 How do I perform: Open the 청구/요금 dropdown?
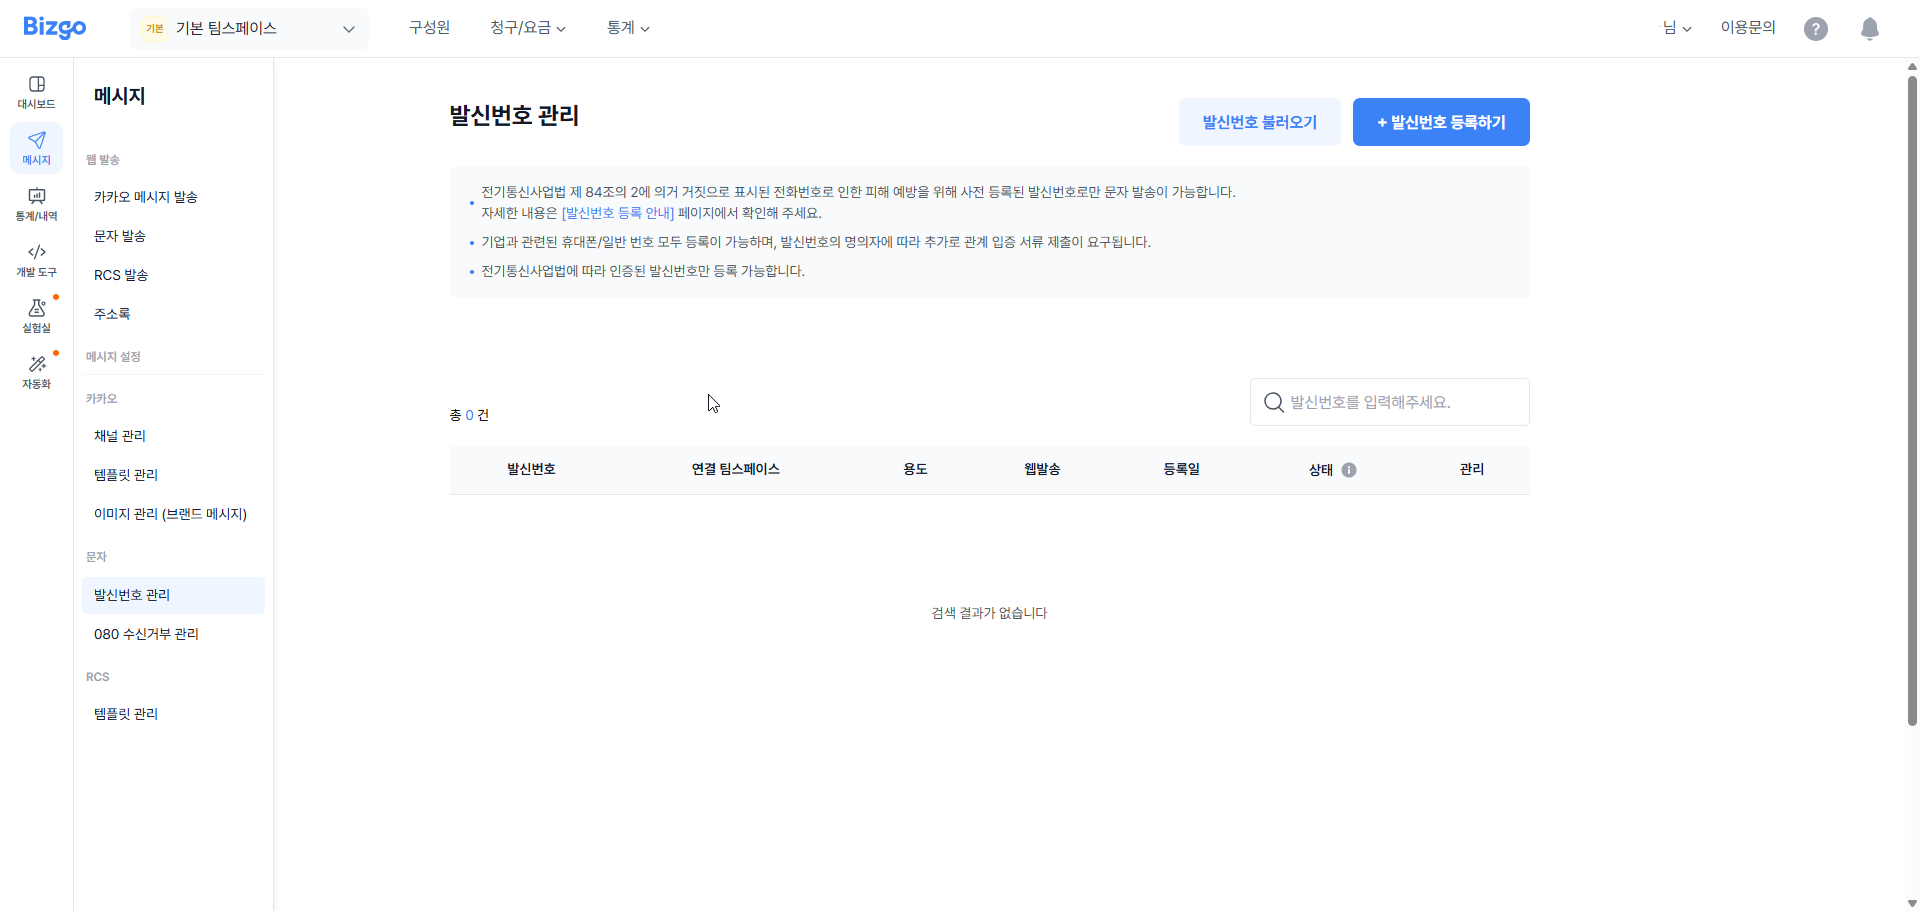click(x=528, y=28)
